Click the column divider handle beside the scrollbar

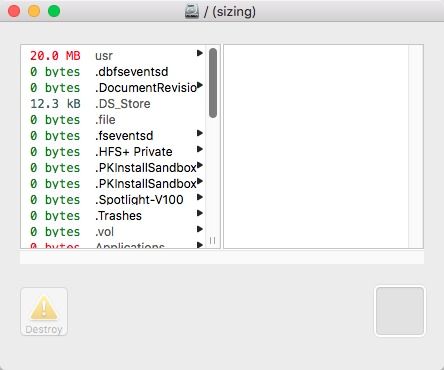click(213, 240)
